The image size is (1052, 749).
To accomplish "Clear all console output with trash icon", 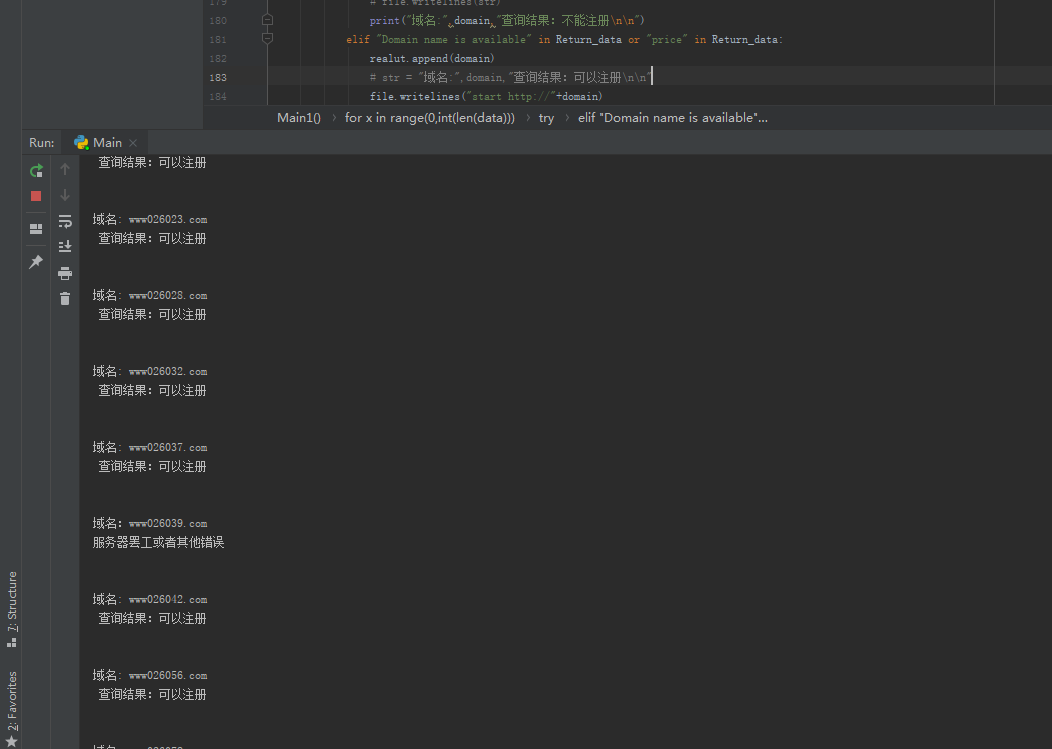I will pyautogui.click(x=65, y=299).
